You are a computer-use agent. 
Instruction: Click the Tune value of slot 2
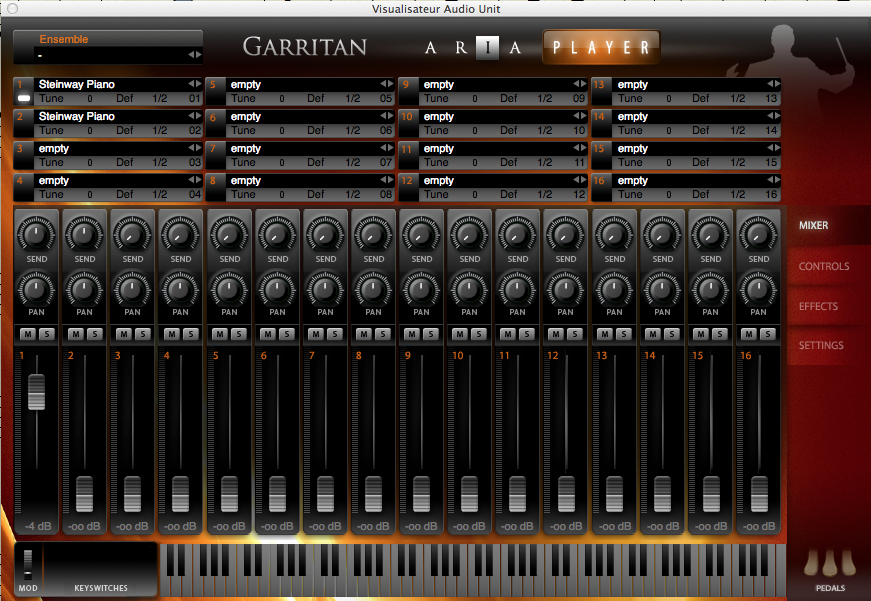[89, 131]
